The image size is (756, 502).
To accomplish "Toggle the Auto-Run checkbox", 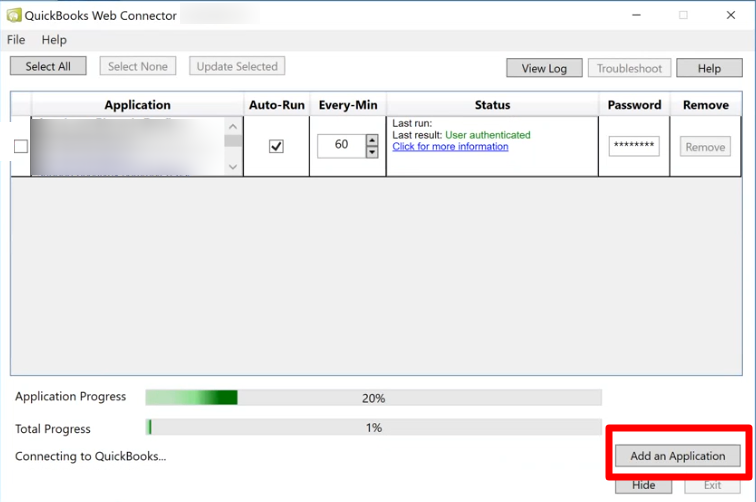I will 276,146.
